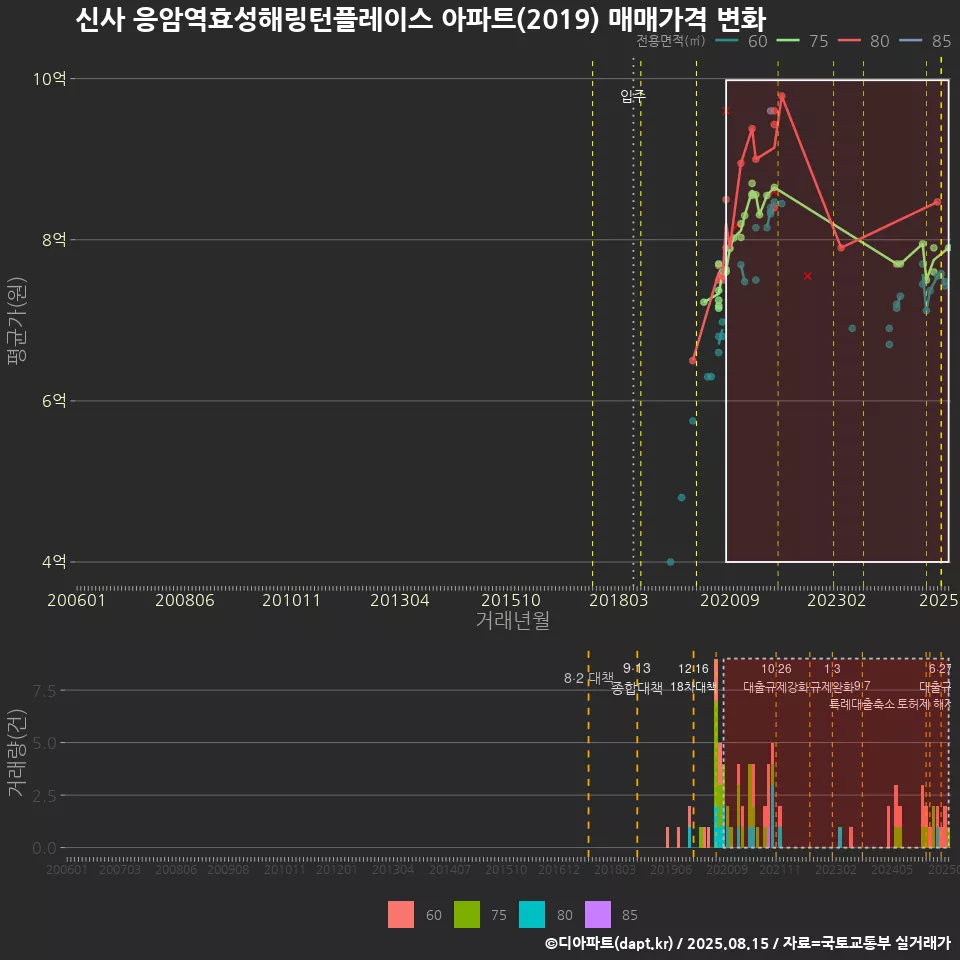Click 200806 on the price chart x-axis

coord(184,600)
